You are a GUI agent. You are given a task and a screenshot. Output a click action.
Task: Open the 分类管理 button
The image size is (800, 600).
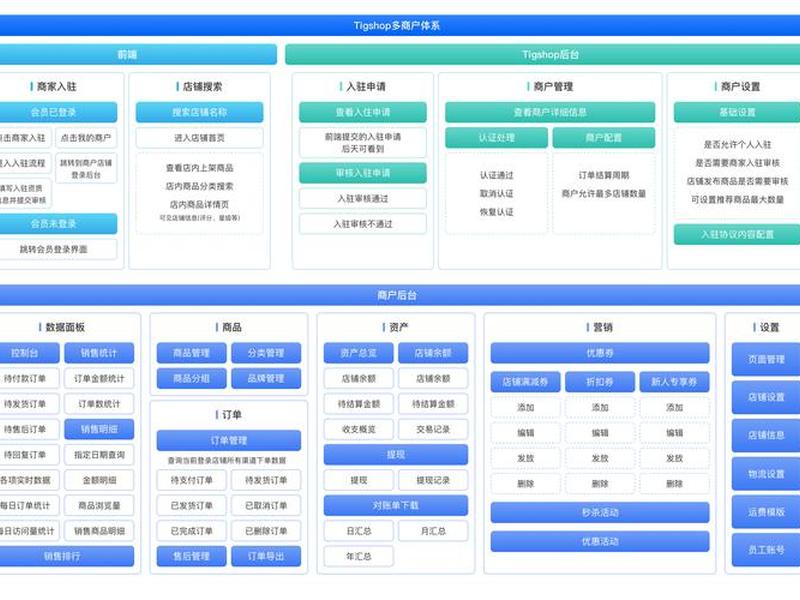point(266,353)
